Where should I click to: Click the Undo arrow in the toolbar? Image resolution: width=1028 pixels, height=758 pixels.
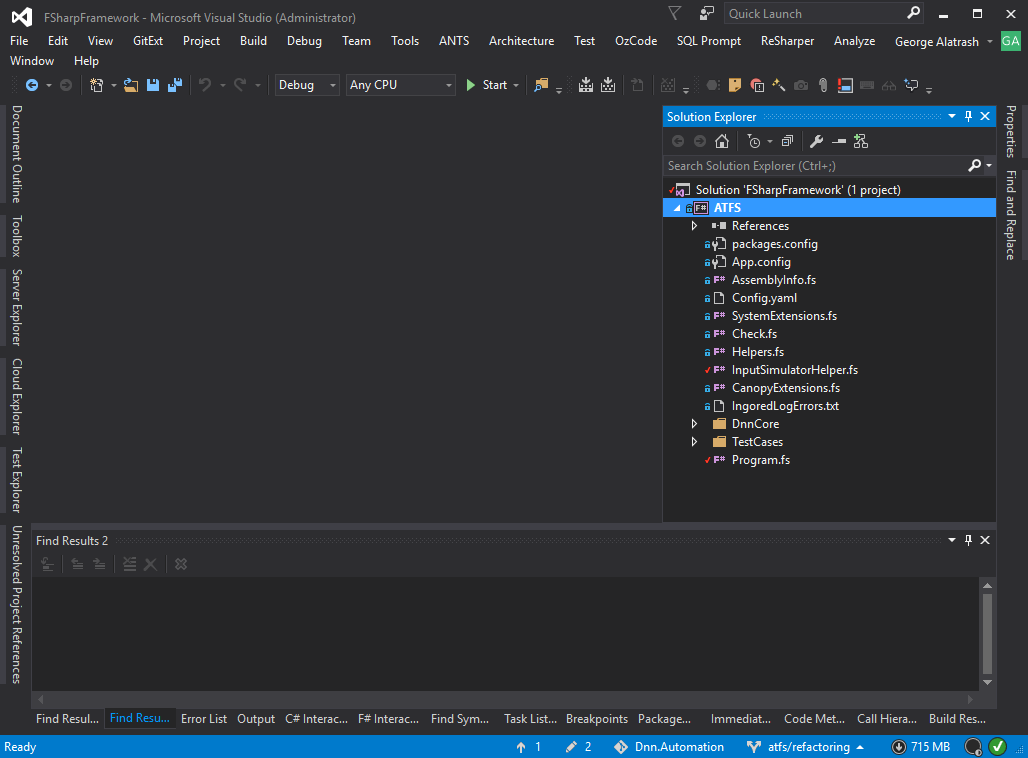[205, 85]
